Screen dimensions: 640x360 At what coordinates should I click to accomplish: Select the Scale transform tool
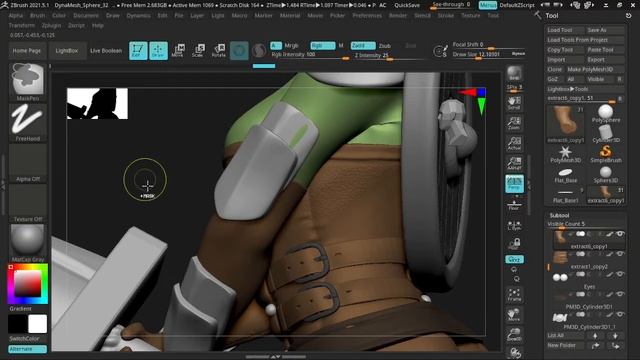pyautogui.click(x=198, y=51)
